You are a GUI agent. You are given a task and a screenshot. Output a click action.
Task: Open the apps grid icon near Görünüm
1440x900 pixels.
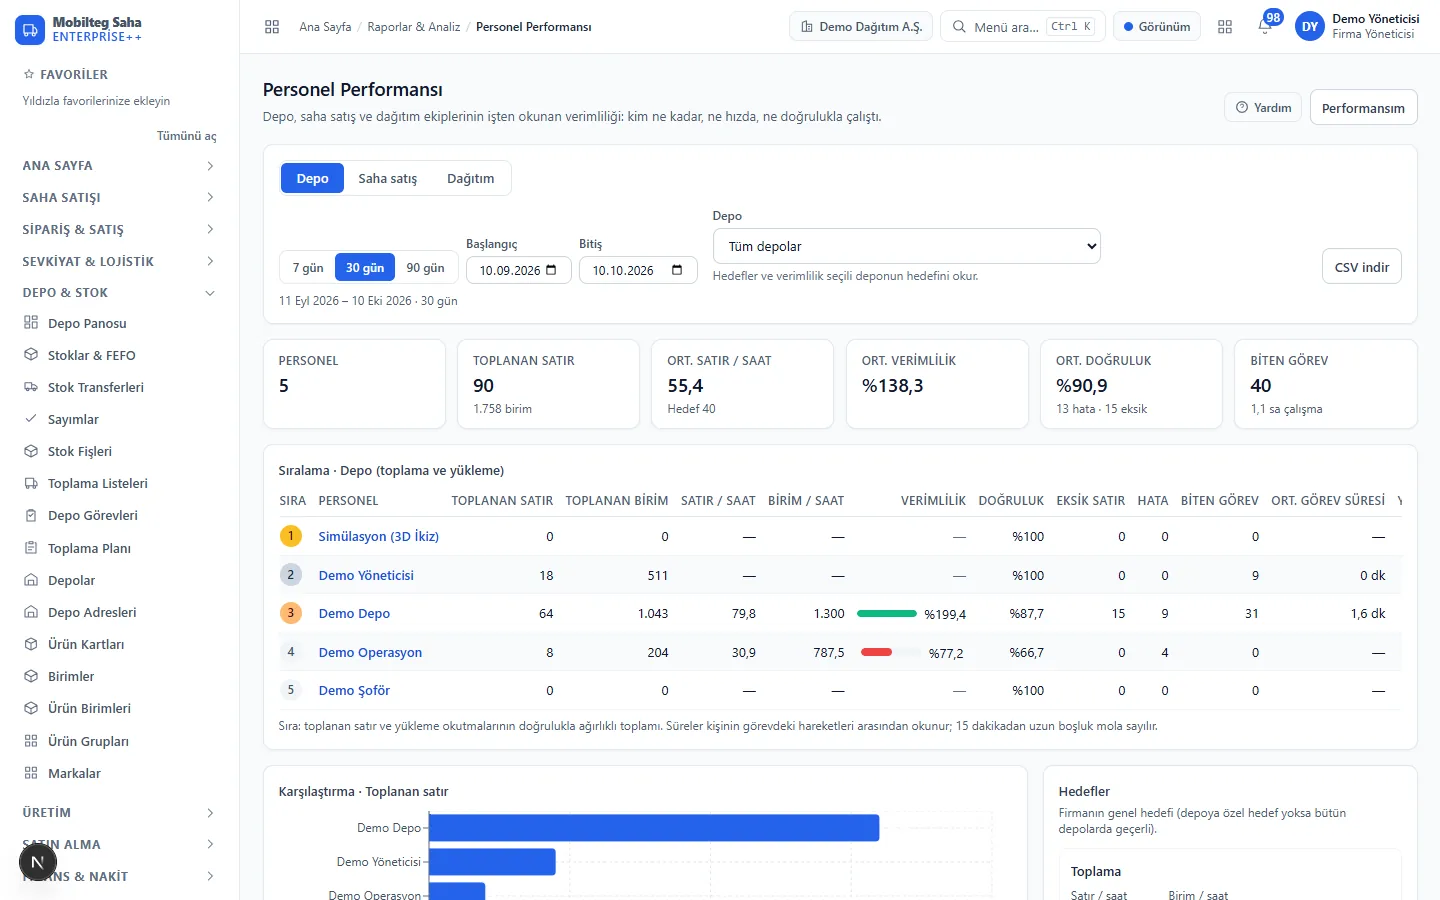click(x=1225, y=27)
